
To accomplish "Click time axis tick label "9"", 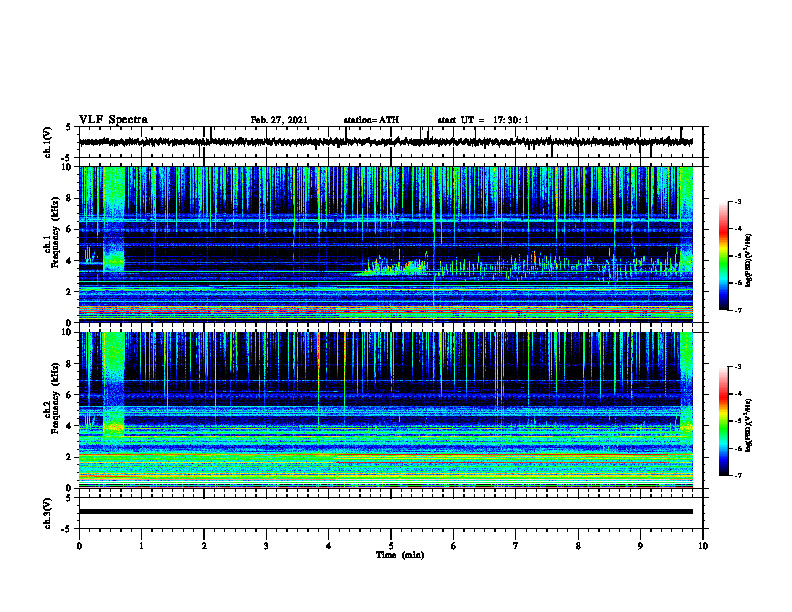I will (640, 546).
